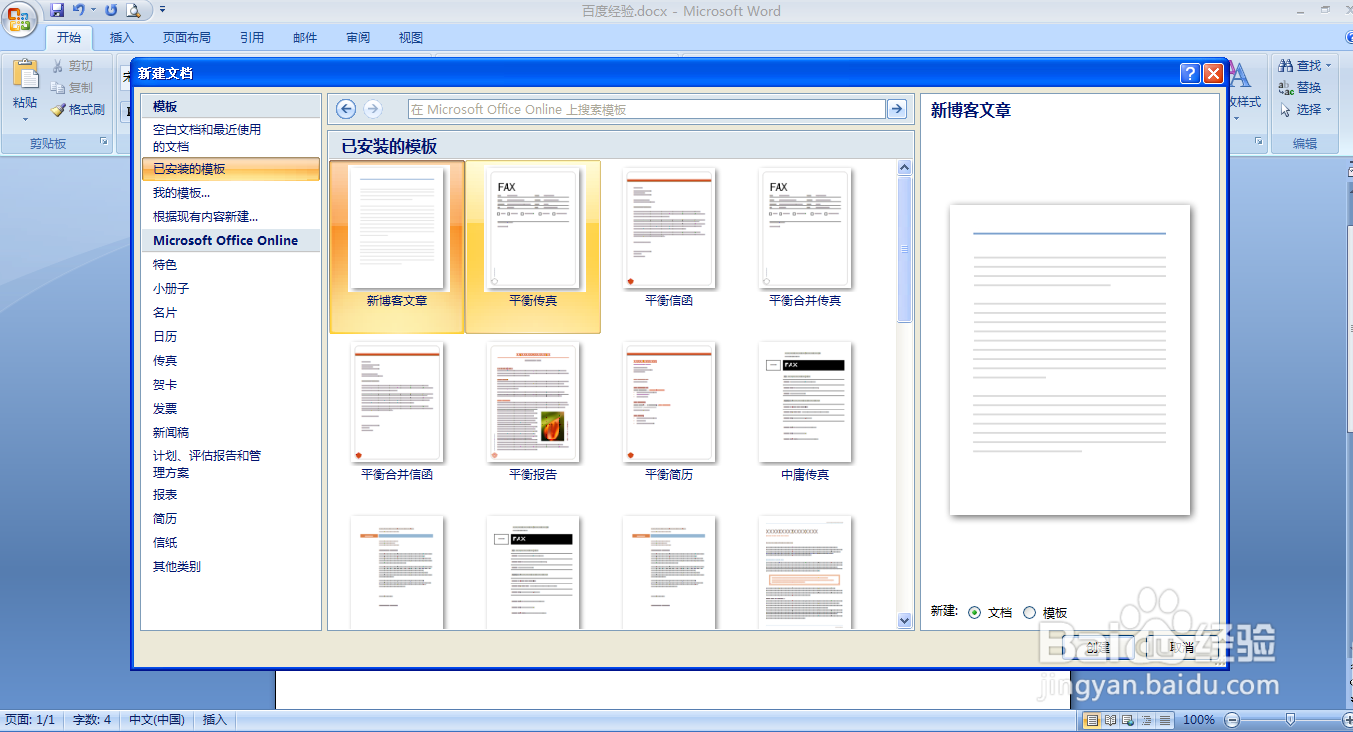This screenshot has width=1353, height=732.
Task: Click the 粘贴 (Paste) clipboard icon
Action: coord(25,75)
